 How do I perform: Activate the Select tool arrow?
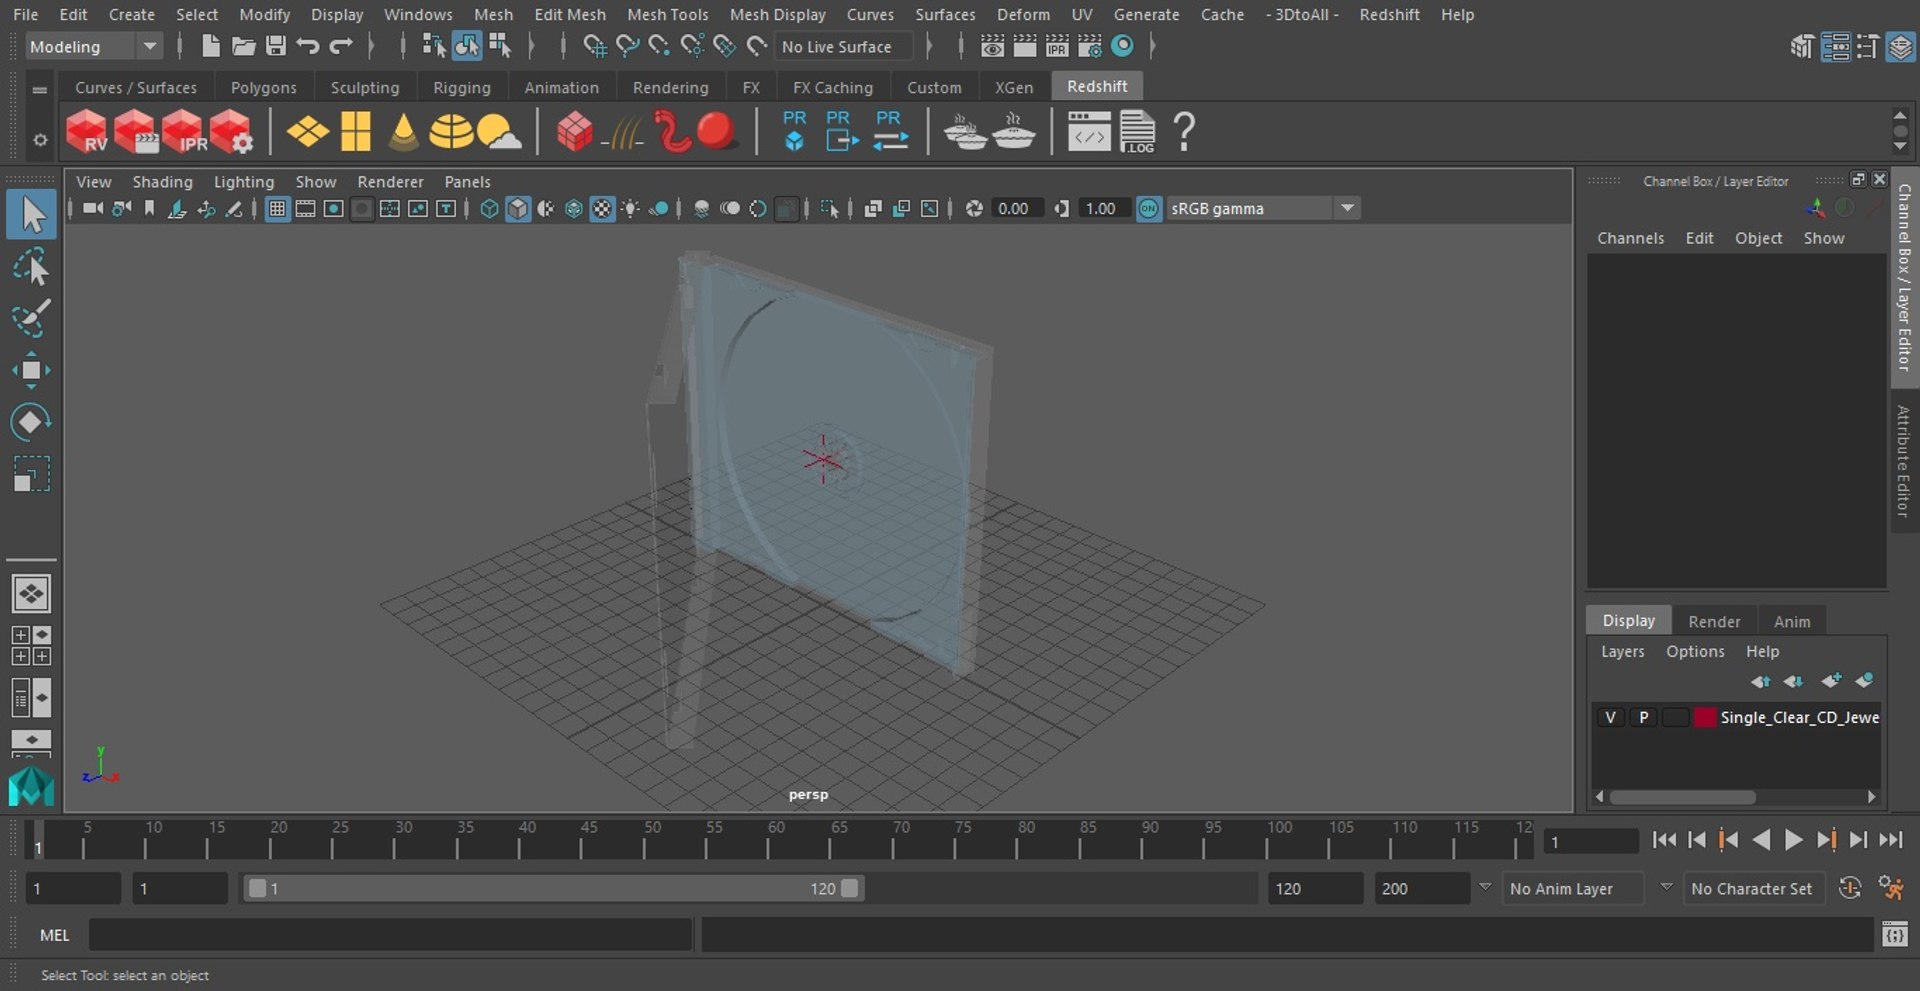[31, 215]
